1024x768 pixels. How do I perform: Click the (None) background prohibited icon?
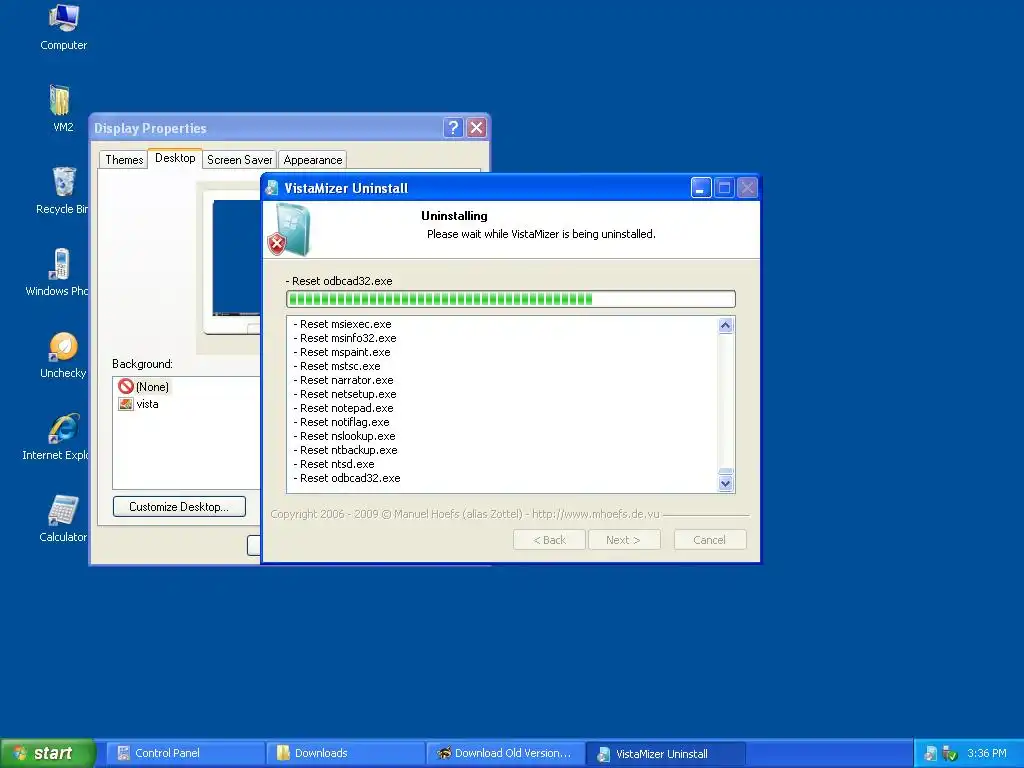[x=126, y=386]
